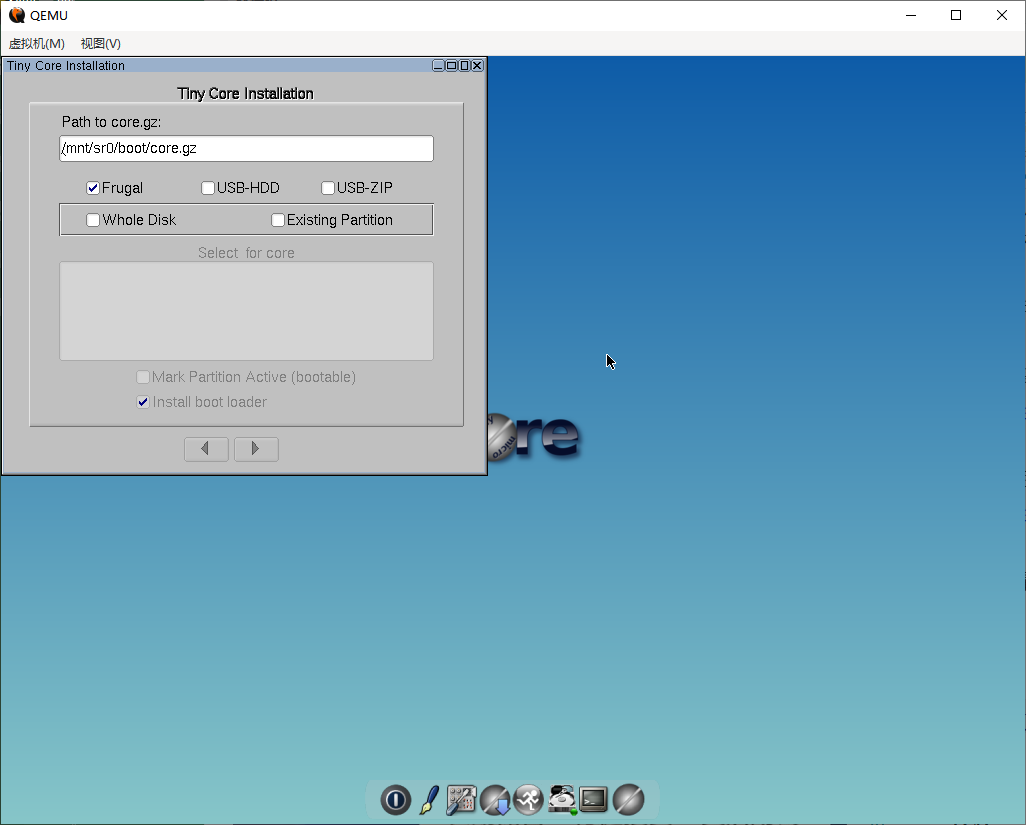
Task: Open the Run Program running-man icon
Action: 529,799
